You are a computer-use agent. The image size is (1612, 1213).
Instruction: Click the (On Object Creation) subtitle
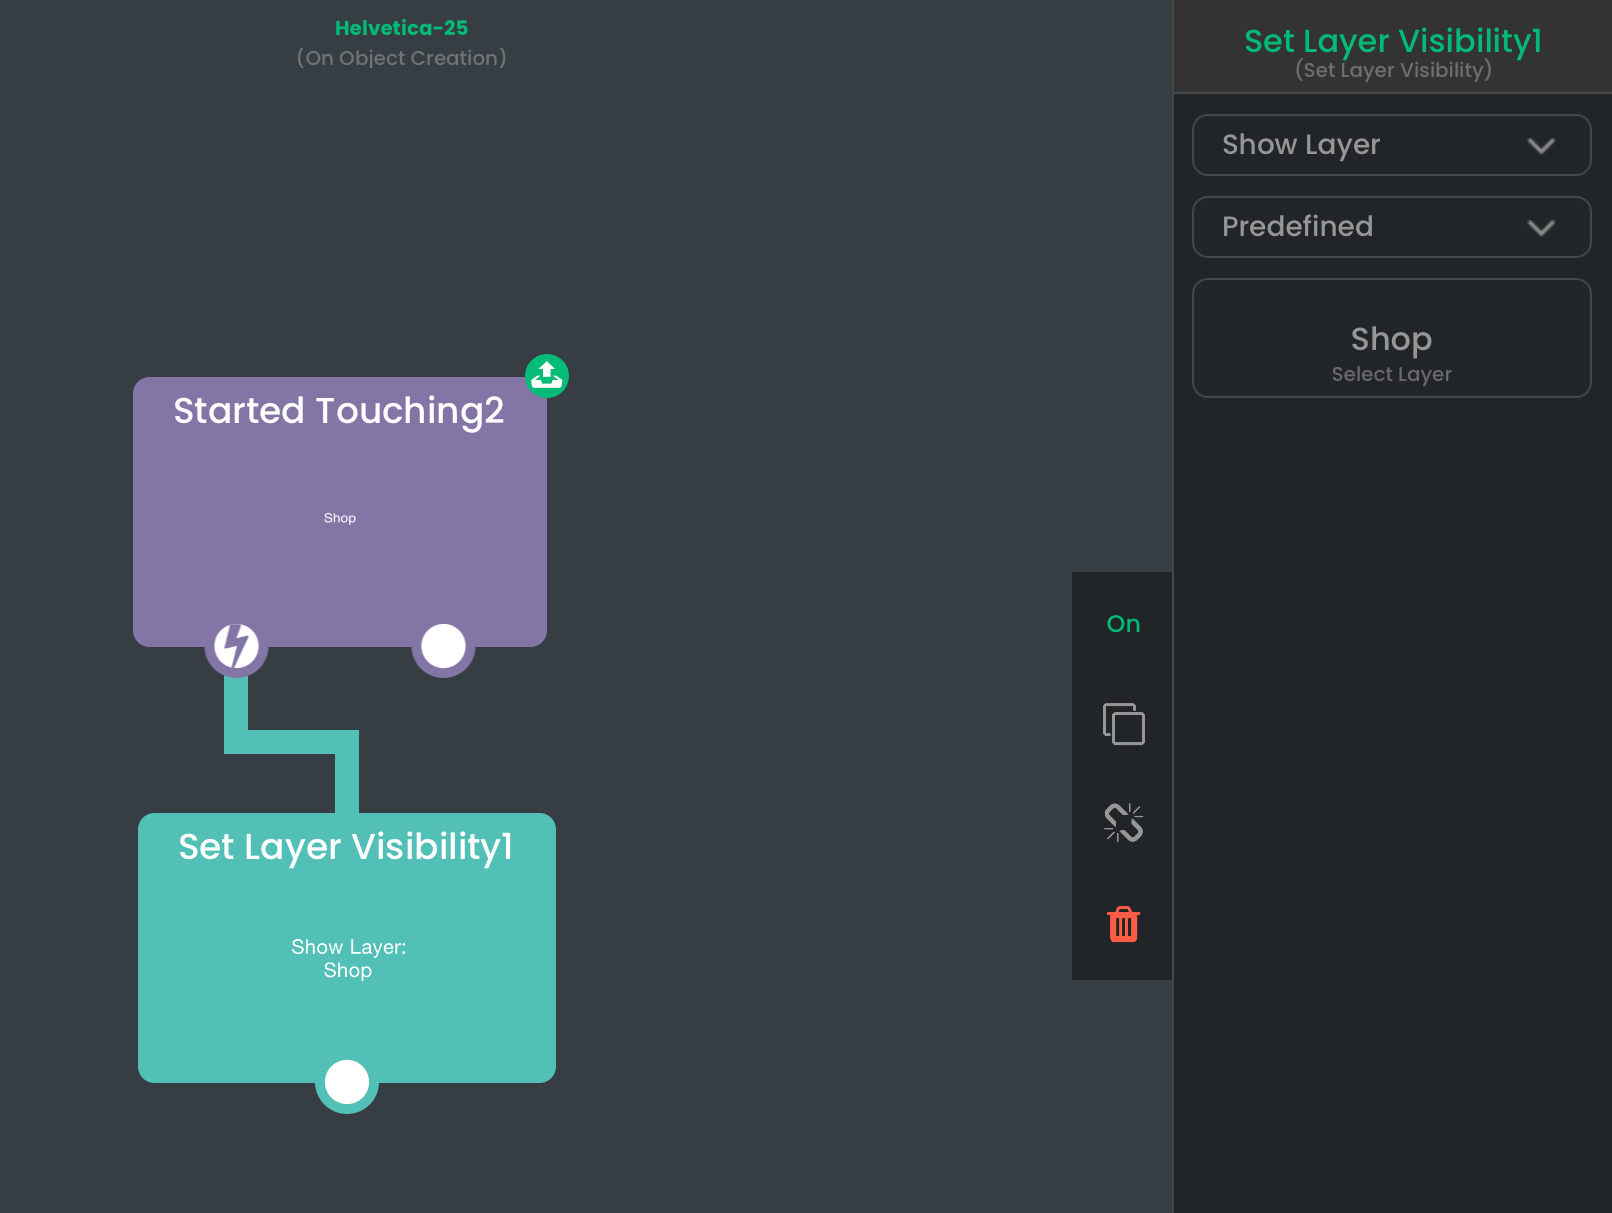point(401,58)
